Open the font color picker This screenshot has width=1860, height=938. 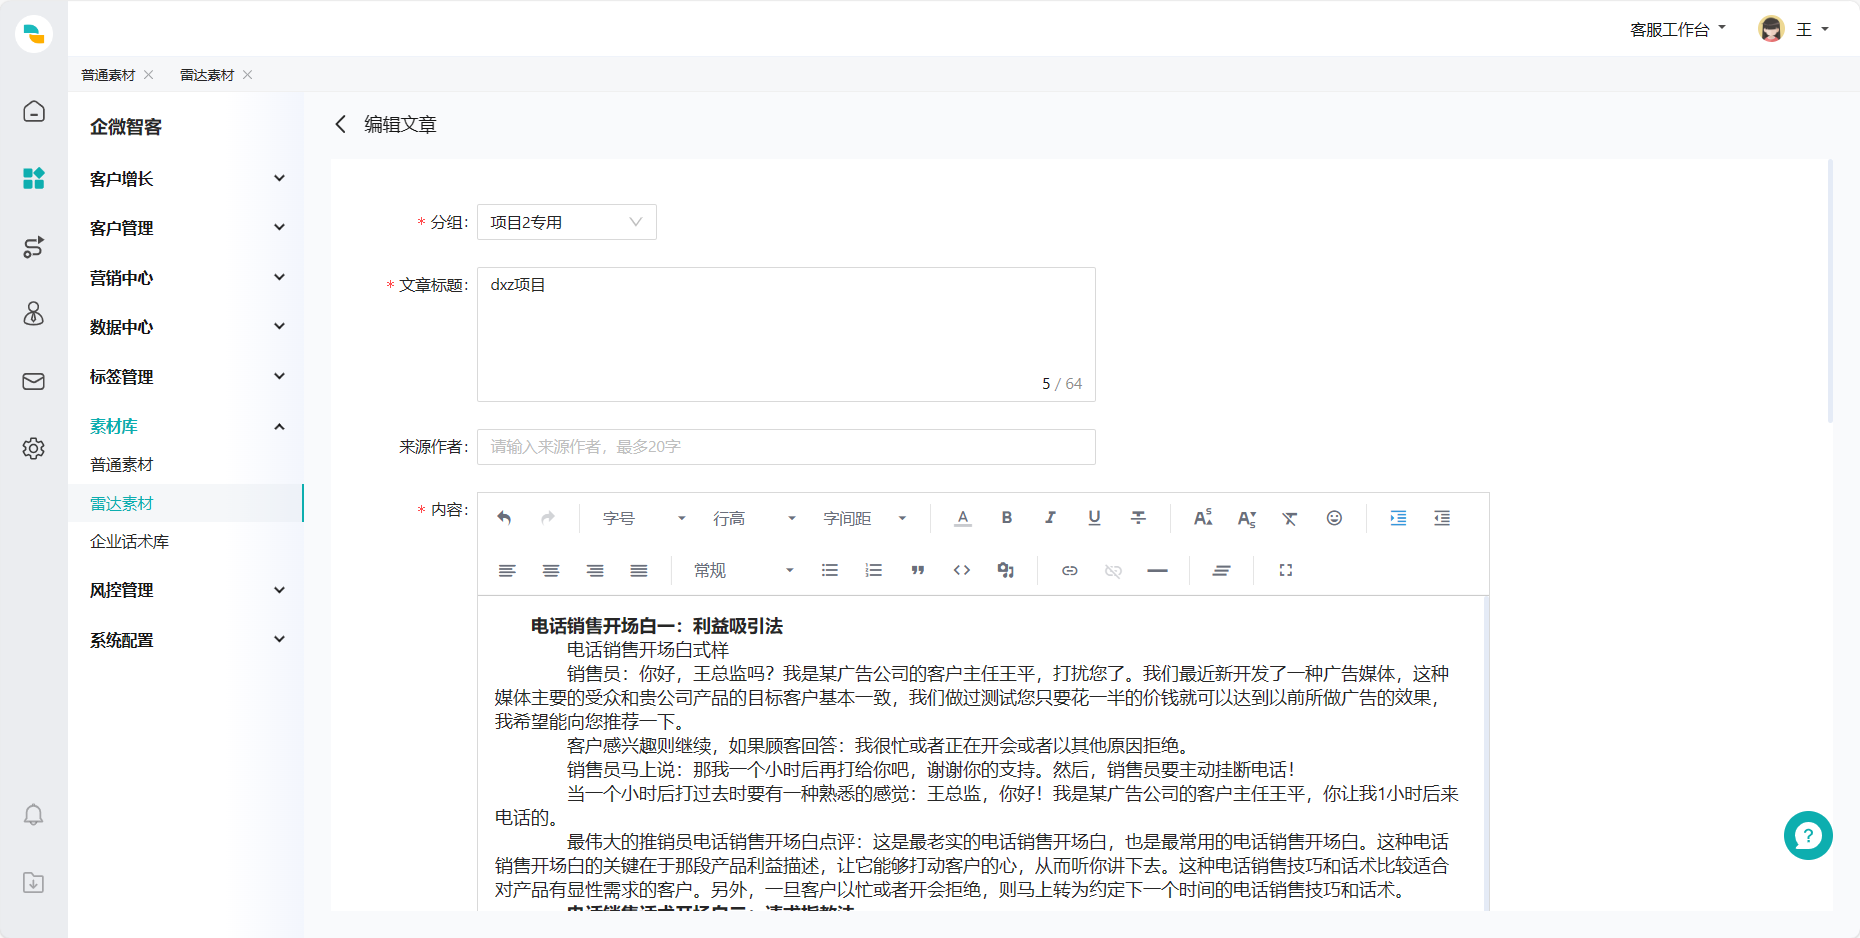[963, 518]
